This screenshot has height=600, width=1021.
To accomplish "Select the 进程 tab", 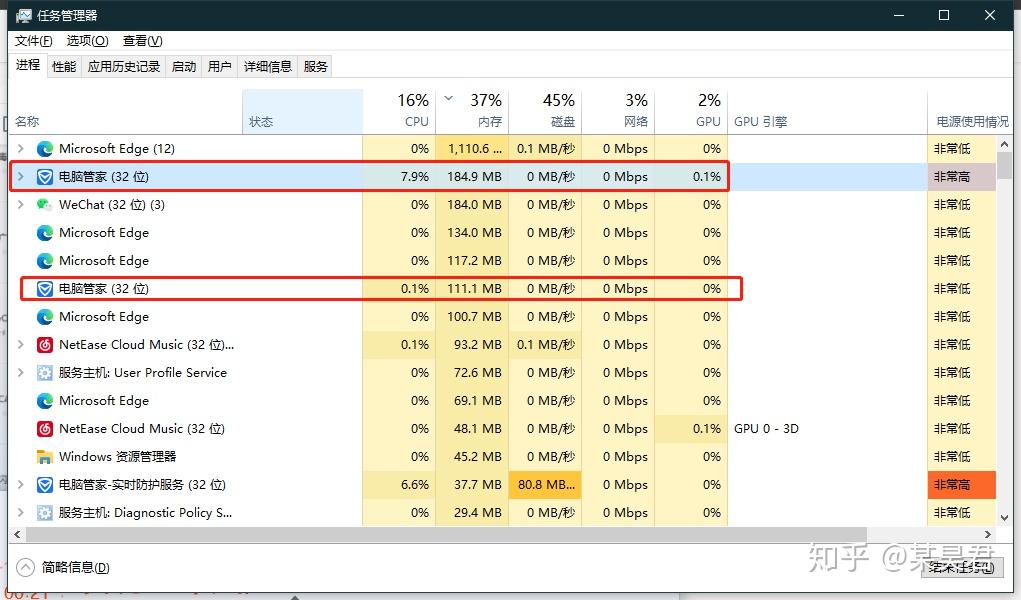I will pos(28,65).
